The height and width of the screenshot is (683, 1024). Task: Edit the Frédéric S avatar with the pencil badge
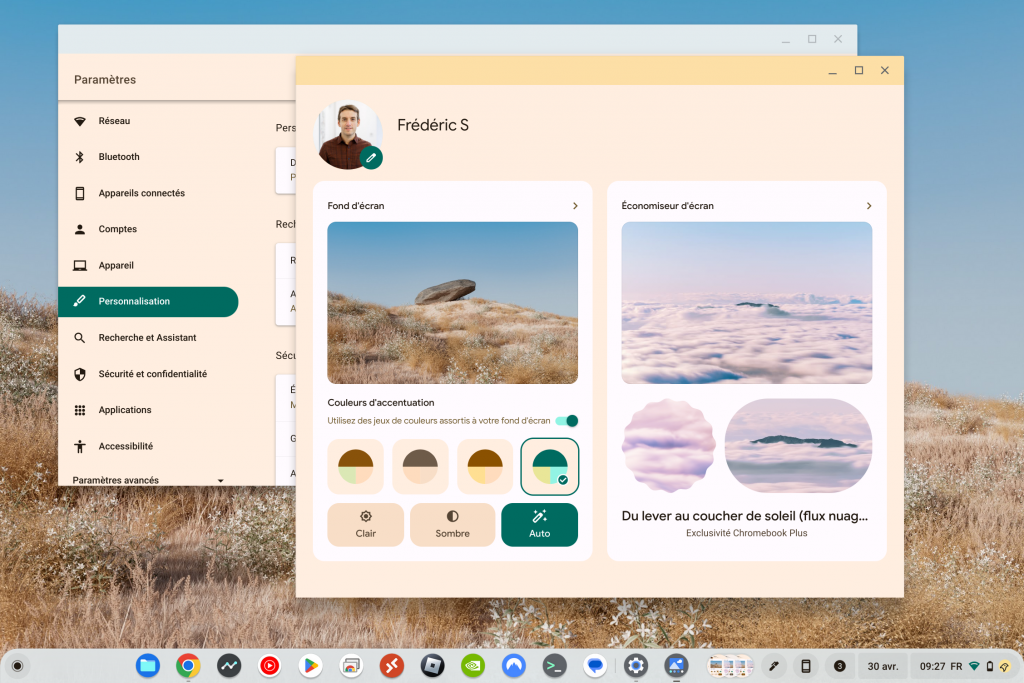tap(370, 157)
